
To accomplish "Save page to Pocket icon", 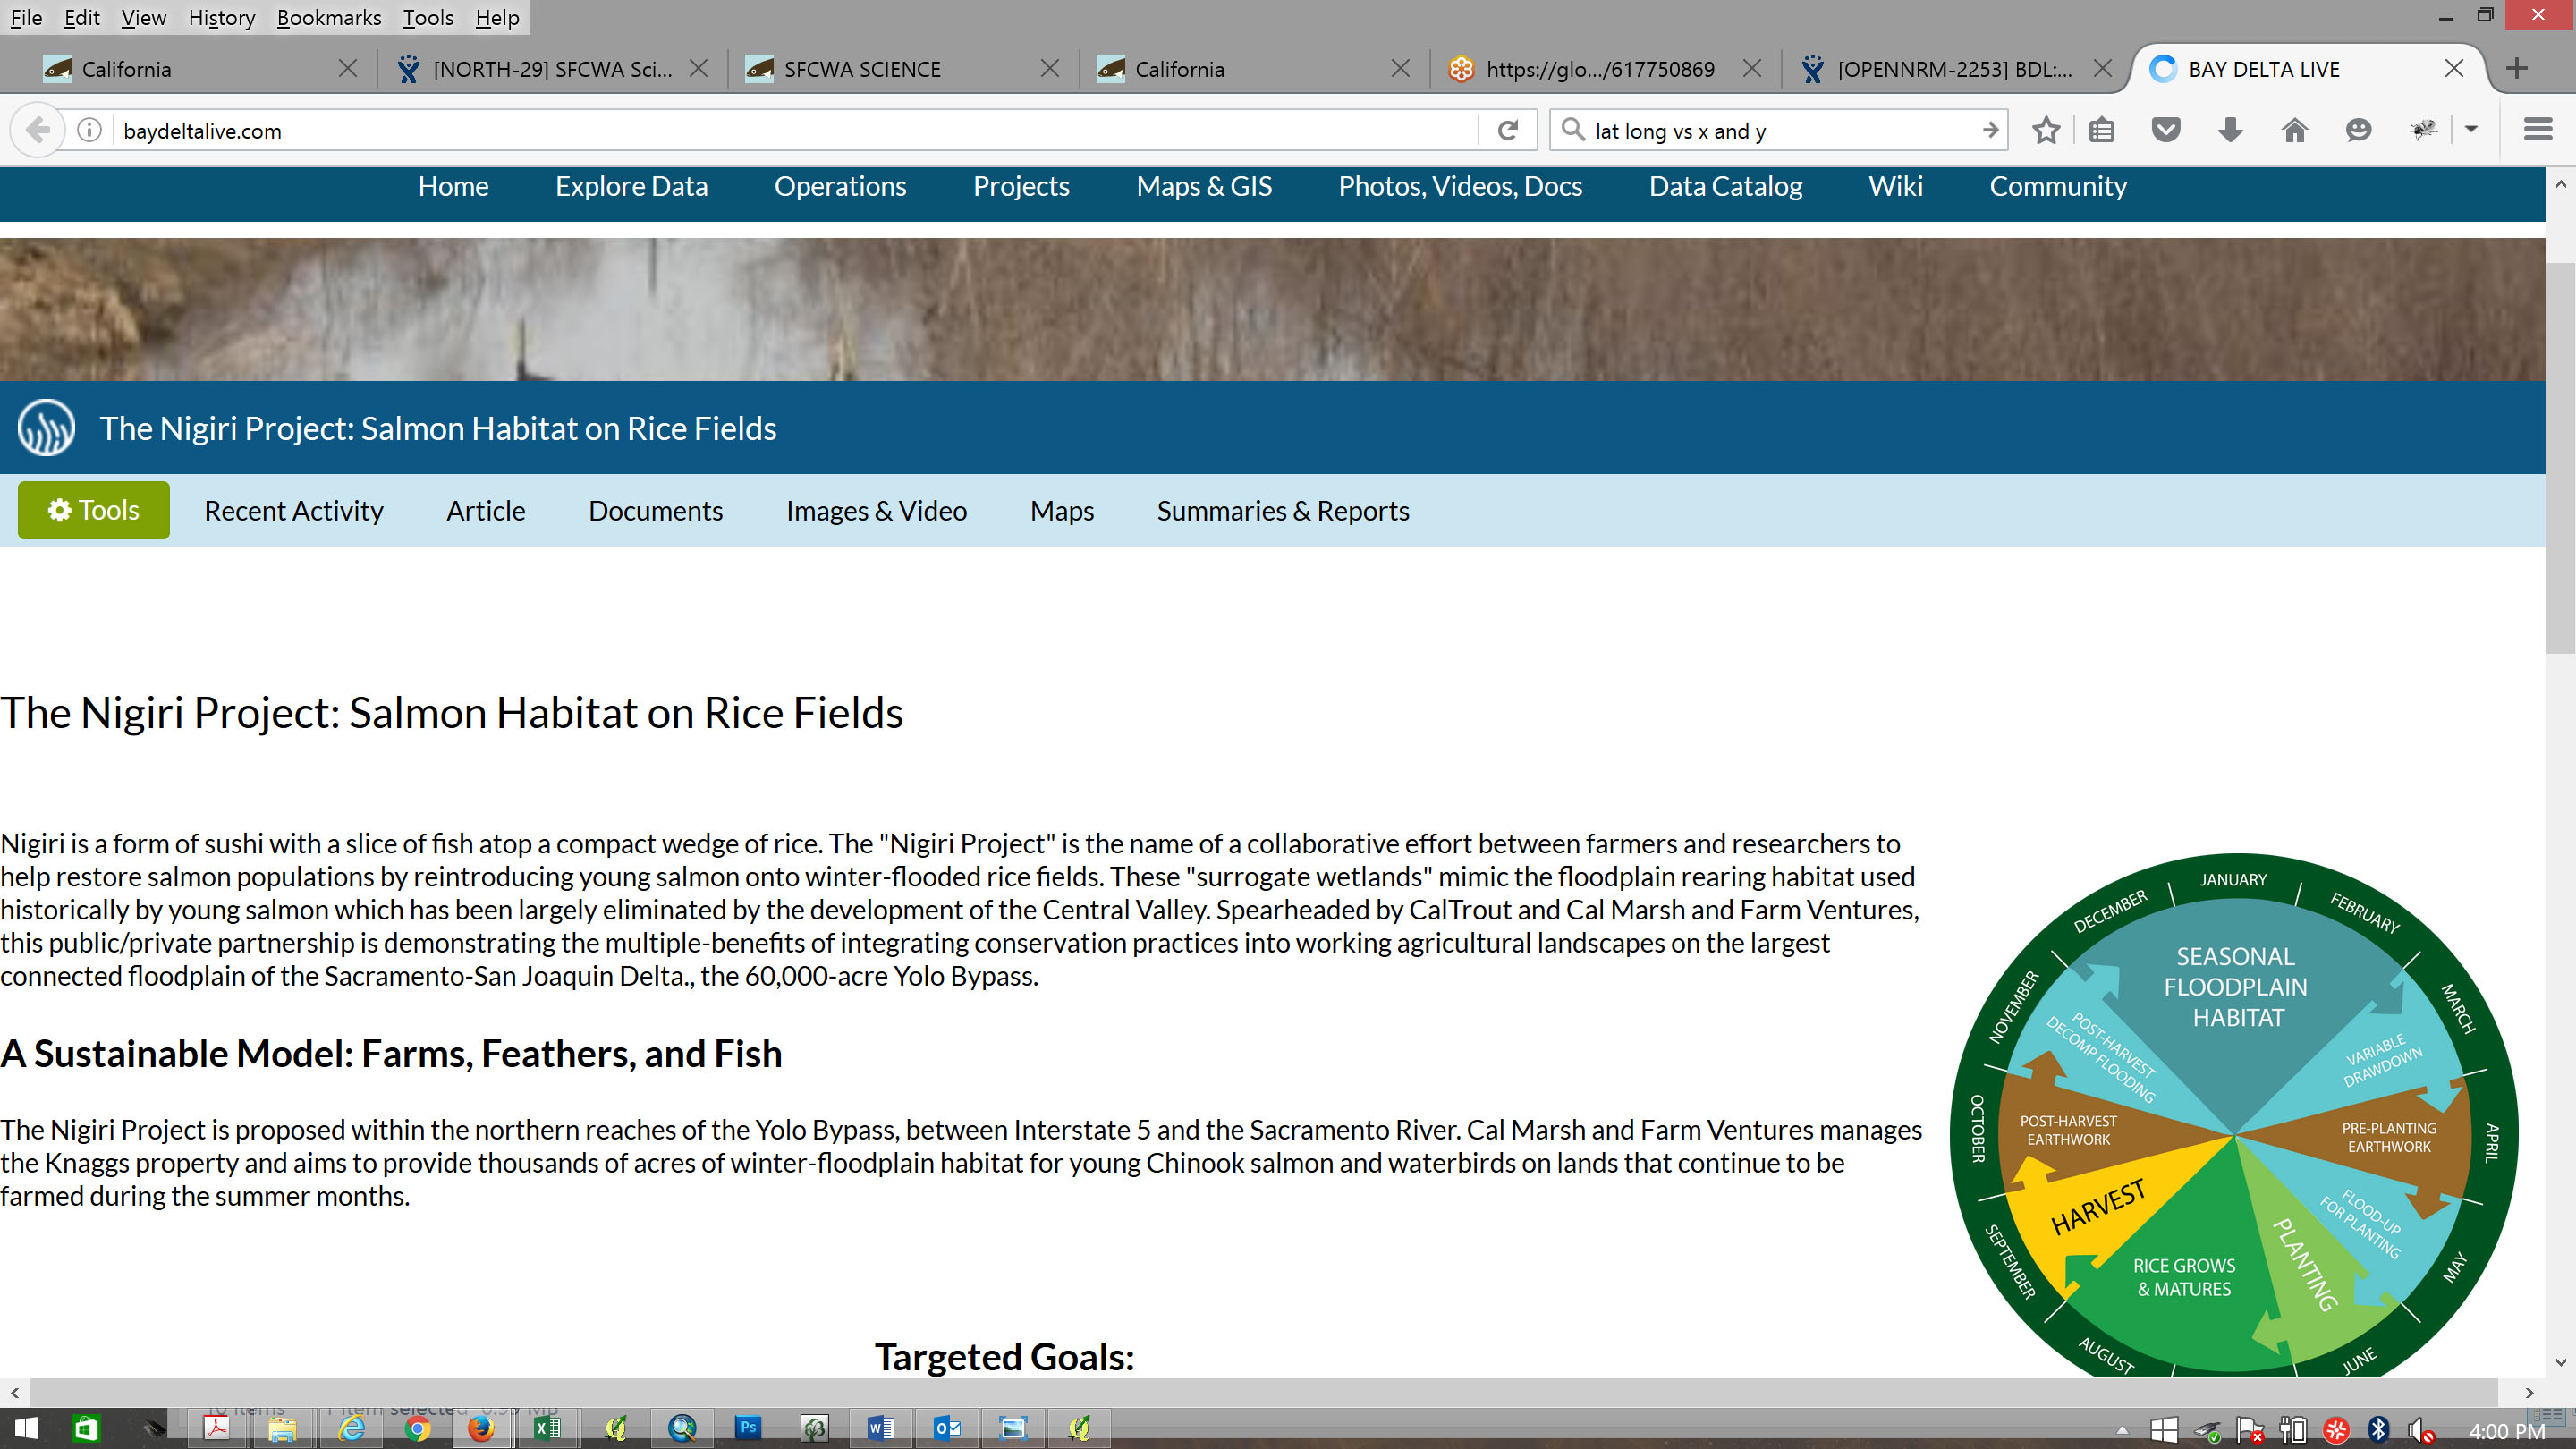I will coord(2166,130).
